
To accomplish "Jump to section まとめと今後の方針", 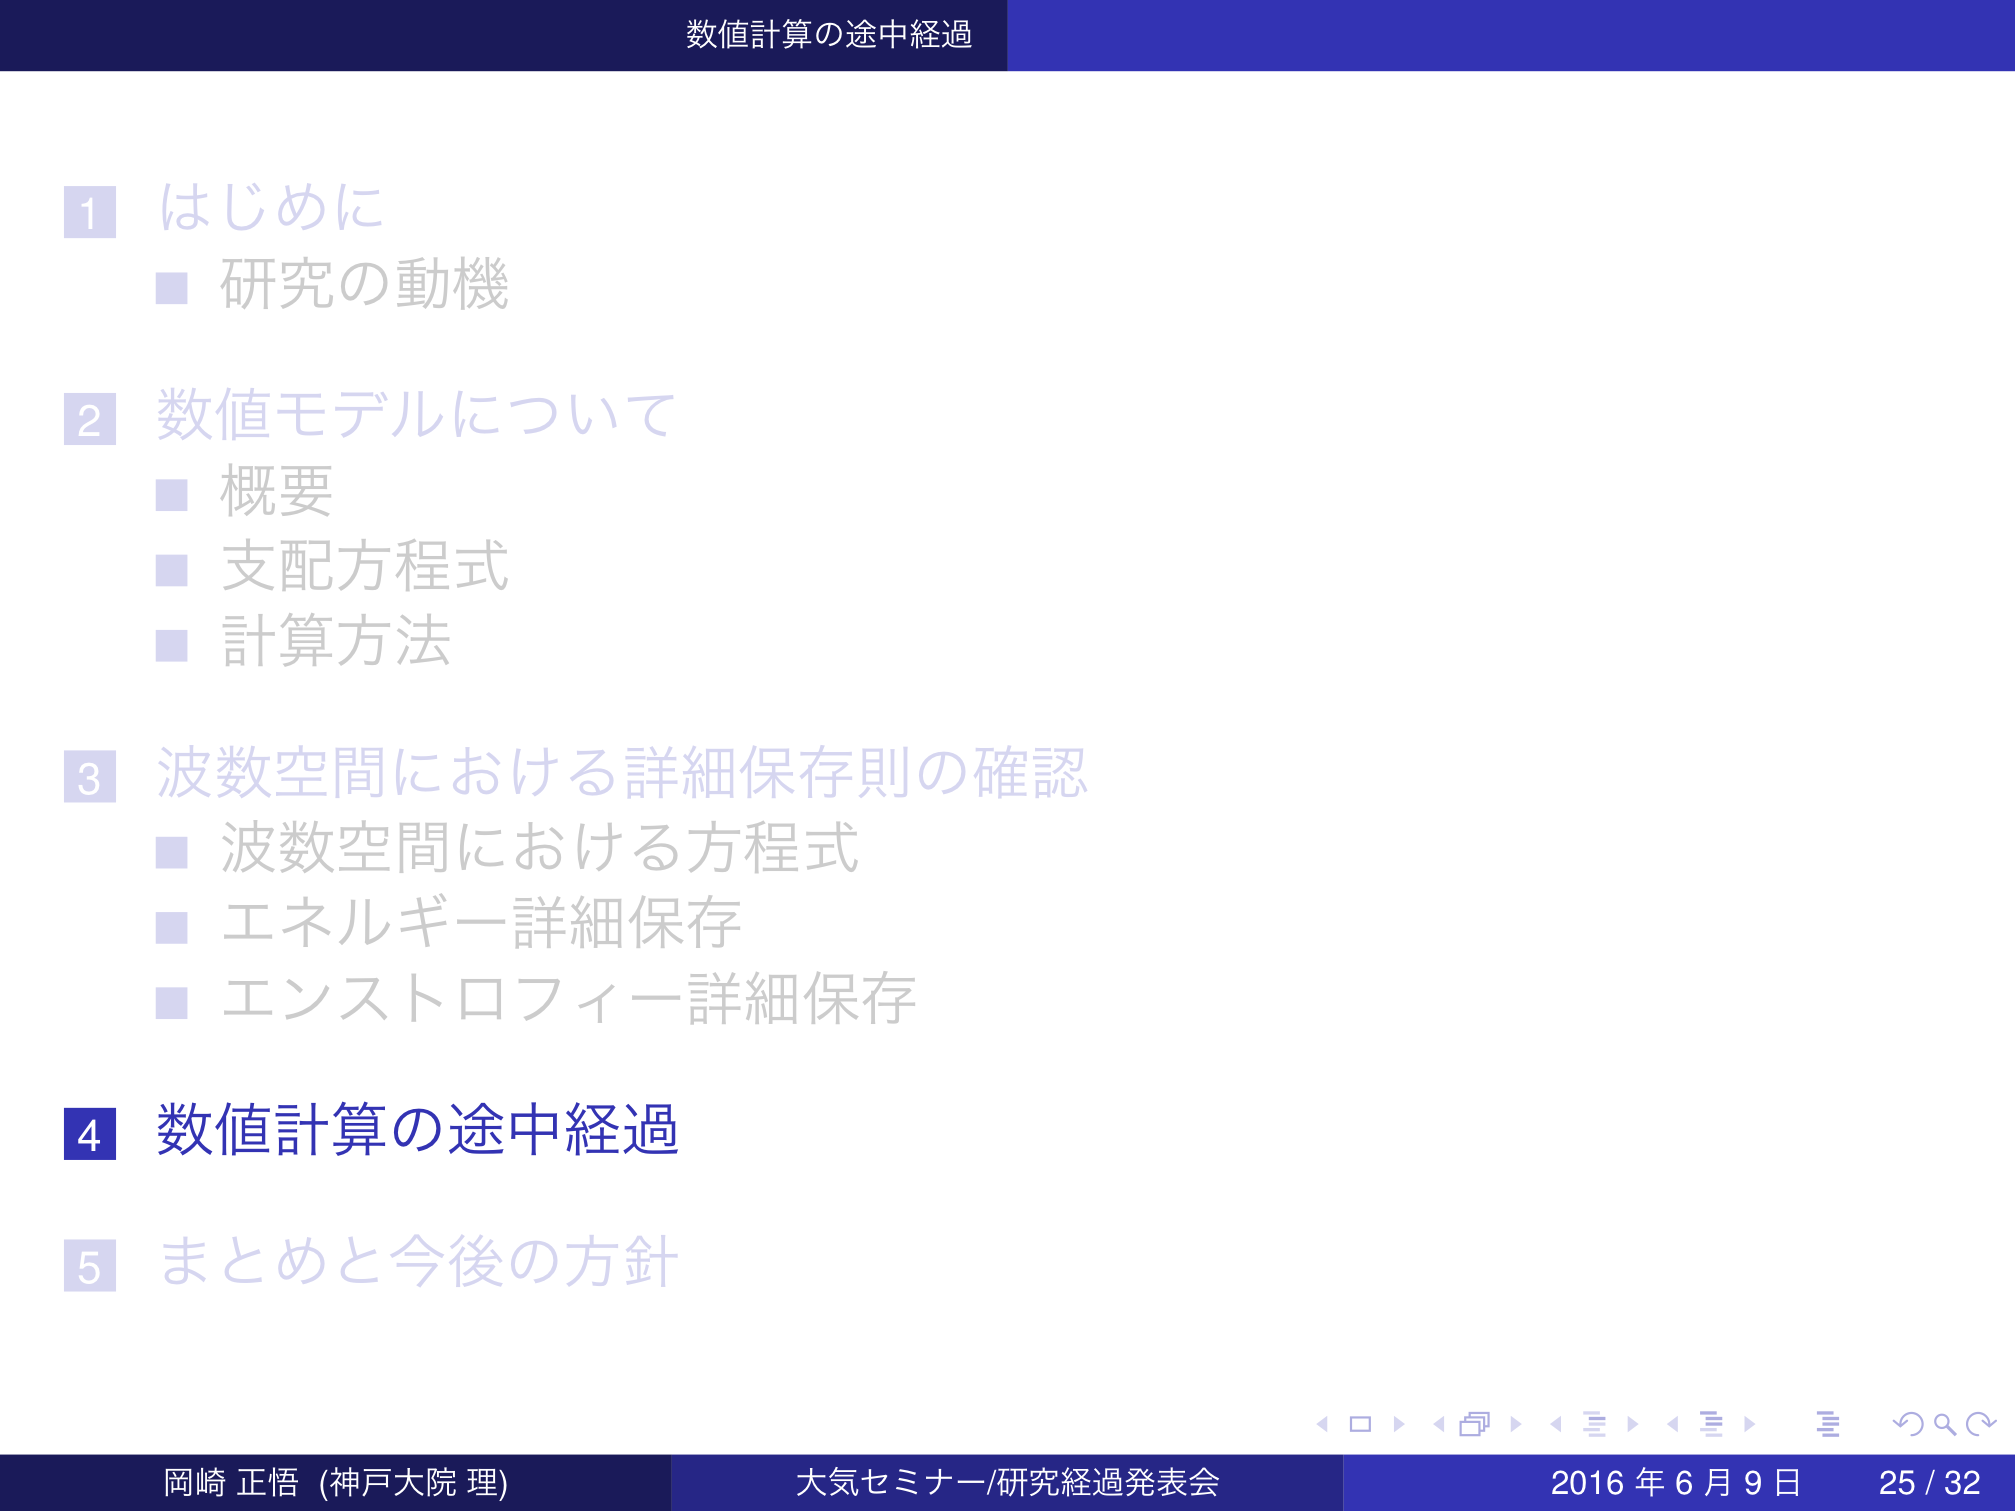I will pyautogui.click(x=418, y=1262).
